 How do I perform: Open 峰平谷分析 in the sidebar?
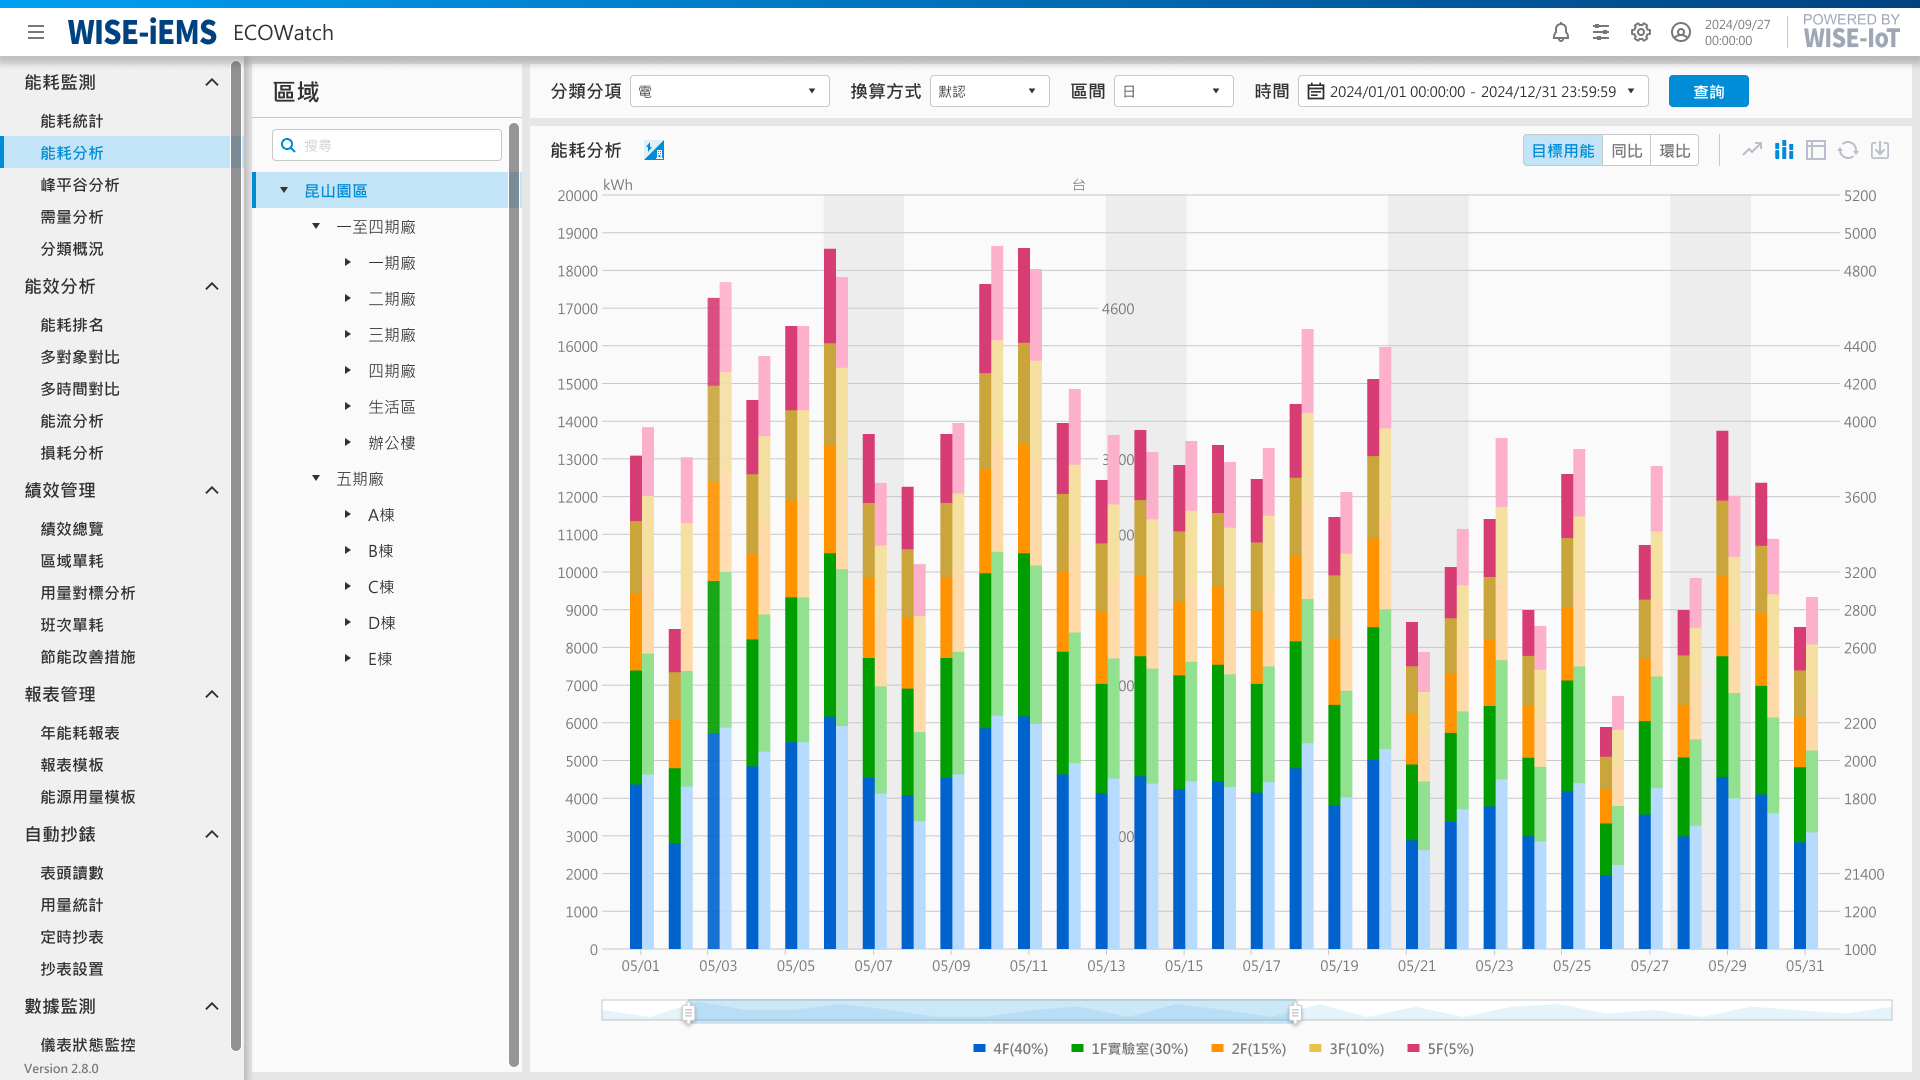pos(80,185)
